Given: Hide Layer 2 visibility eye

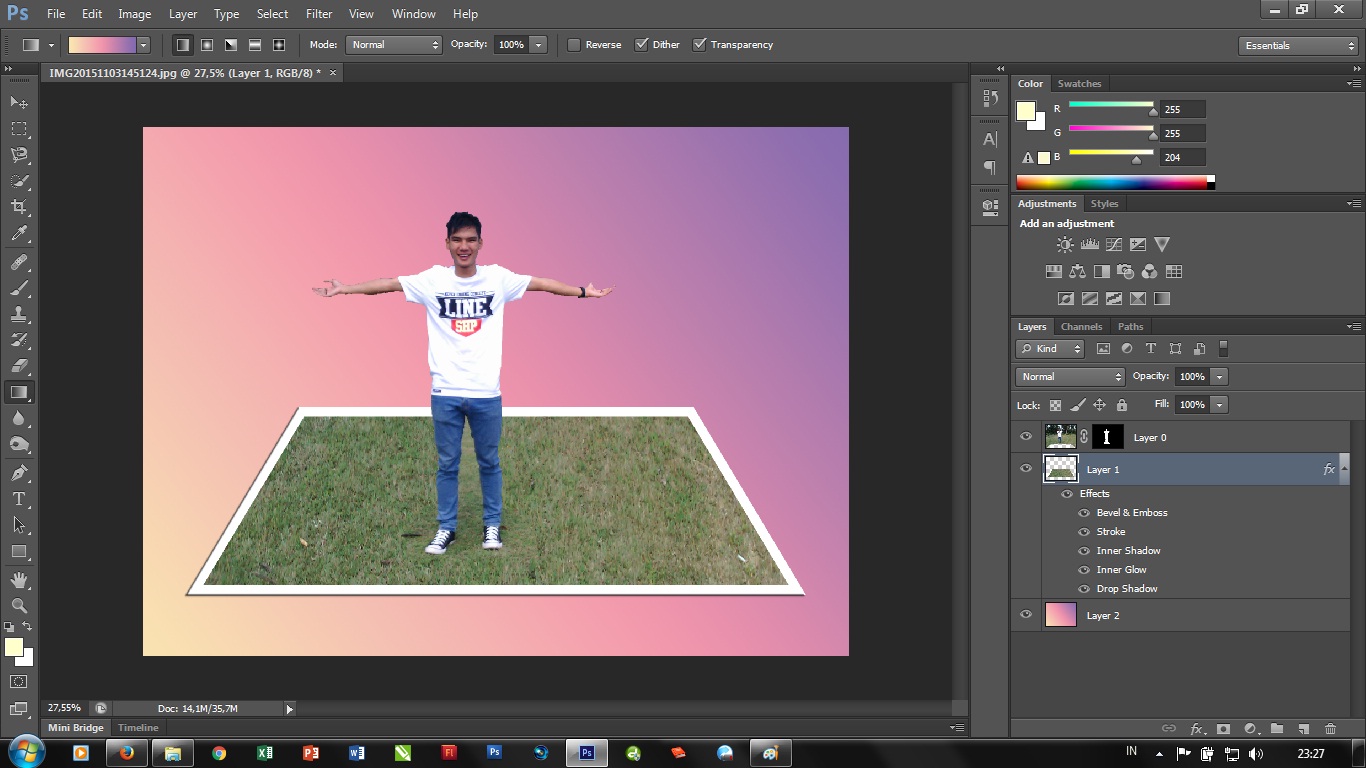Looking at the screenshot, I should 1026,615.
